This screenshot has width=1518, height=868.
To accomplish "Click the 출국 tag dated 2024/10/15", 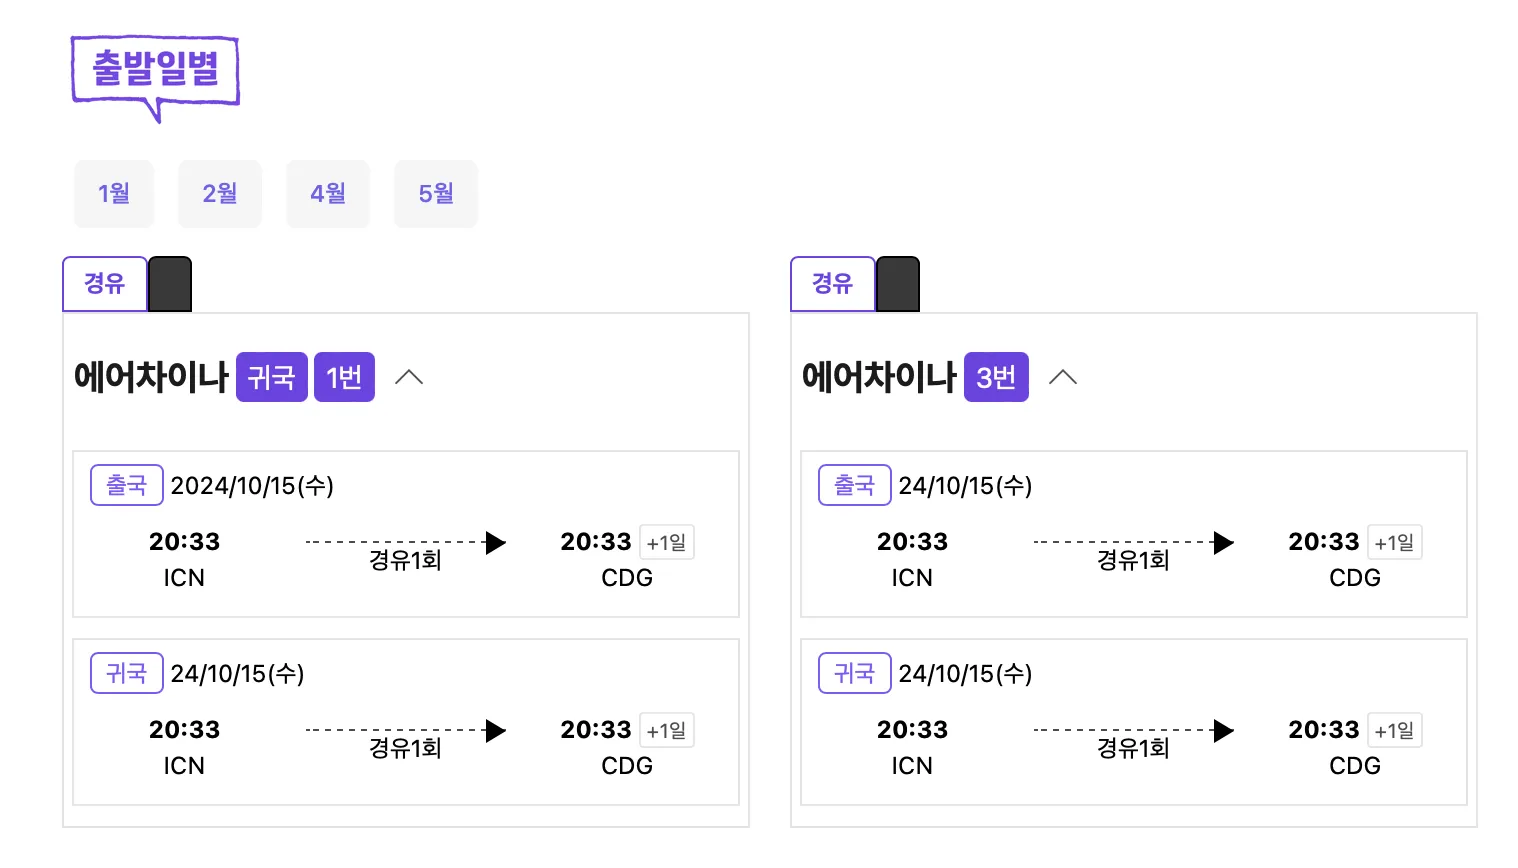I will click(127, 485).
